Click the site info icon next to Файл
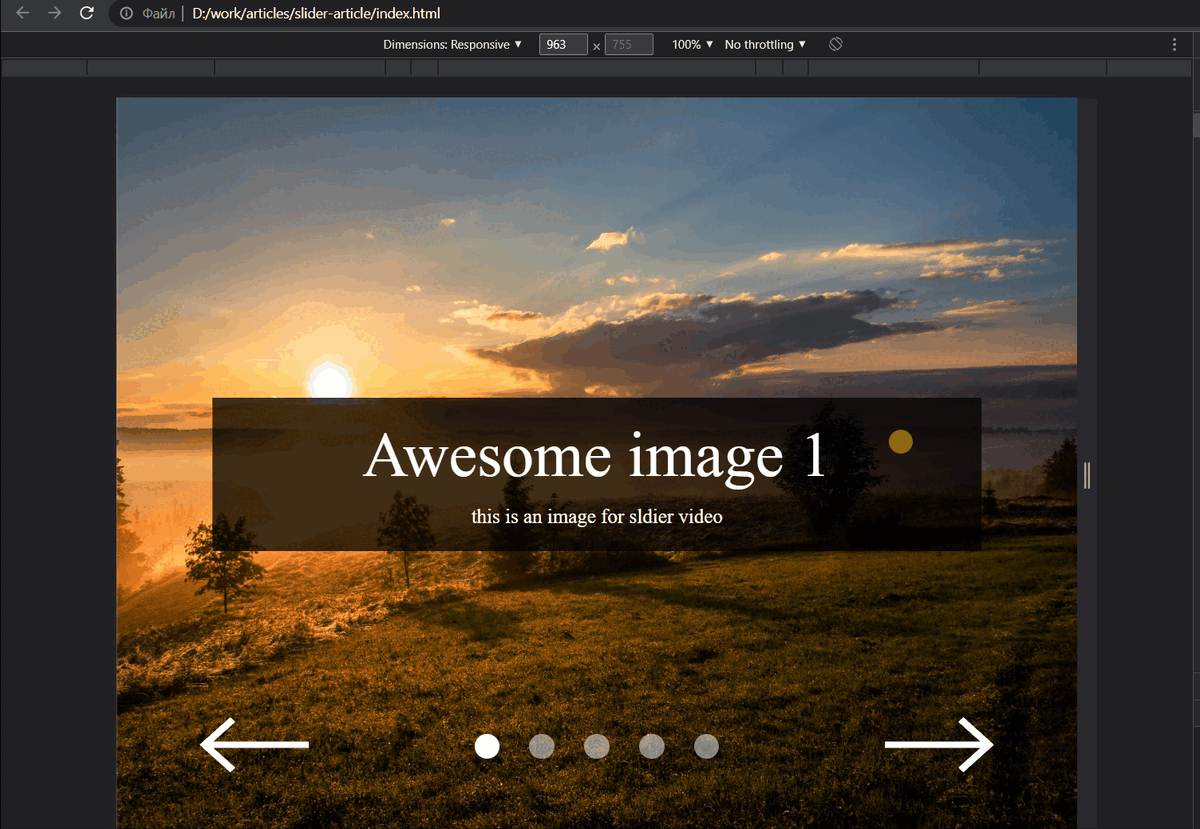The height and width of the screenshot is (829, 1200). 126,14
